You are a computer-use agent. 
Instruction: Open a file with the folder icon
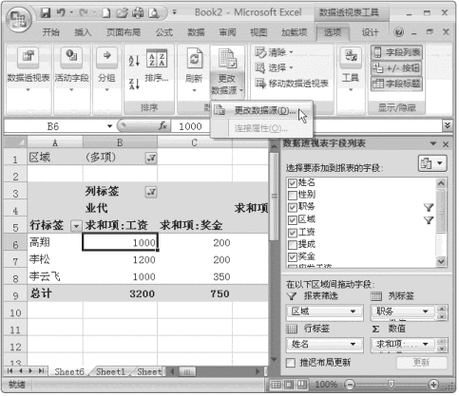[122, 13]
